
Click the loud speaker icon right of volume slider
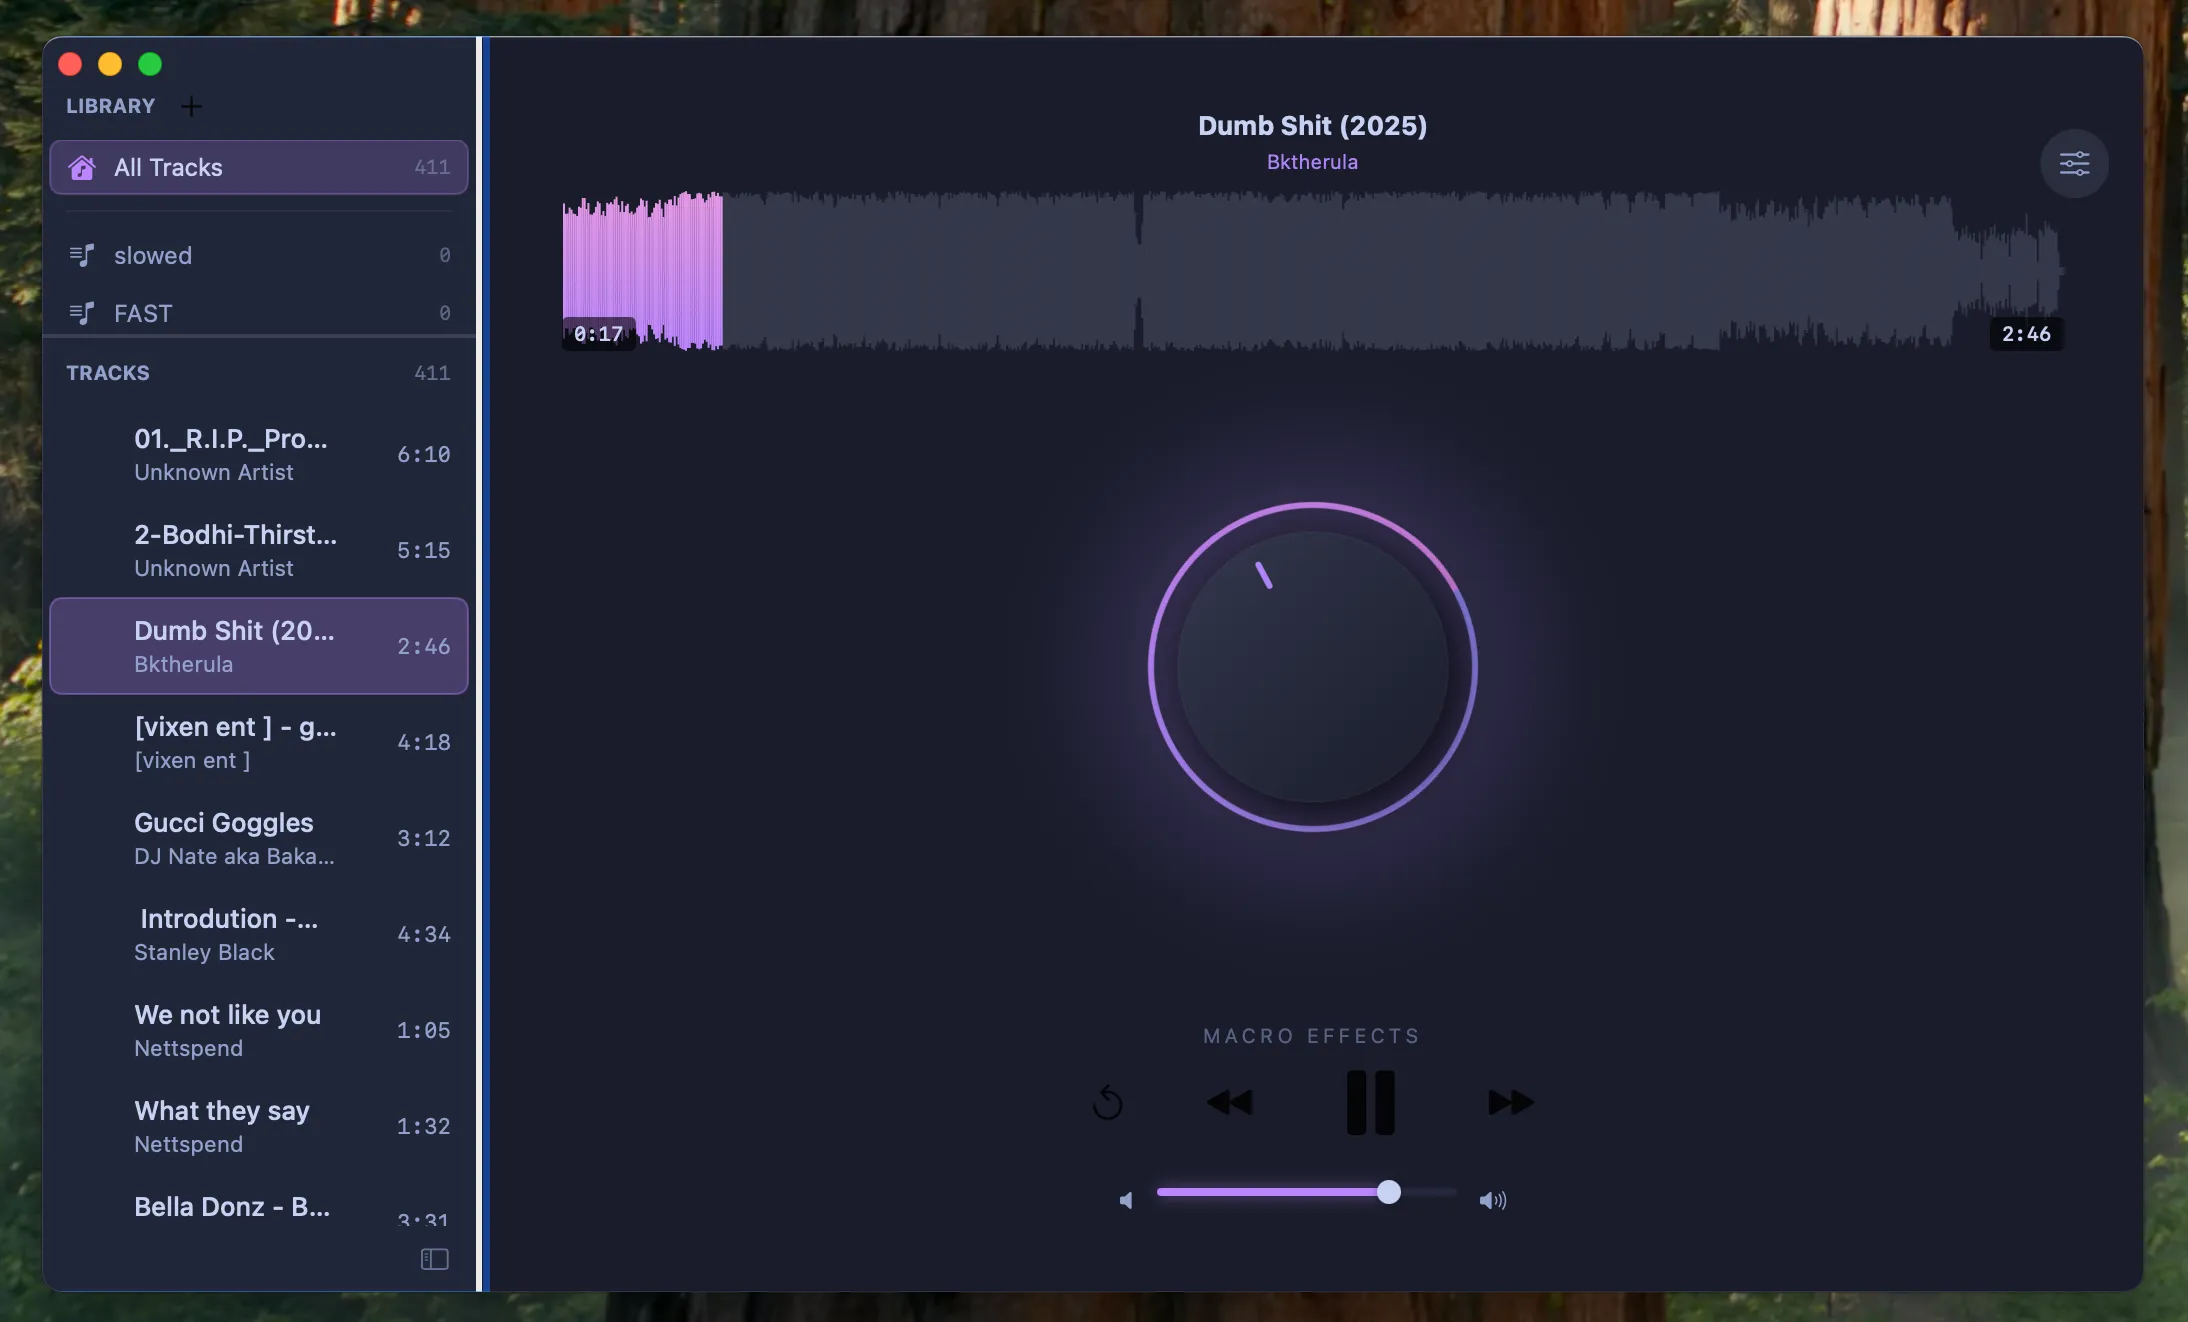tap(1491, 1199)
